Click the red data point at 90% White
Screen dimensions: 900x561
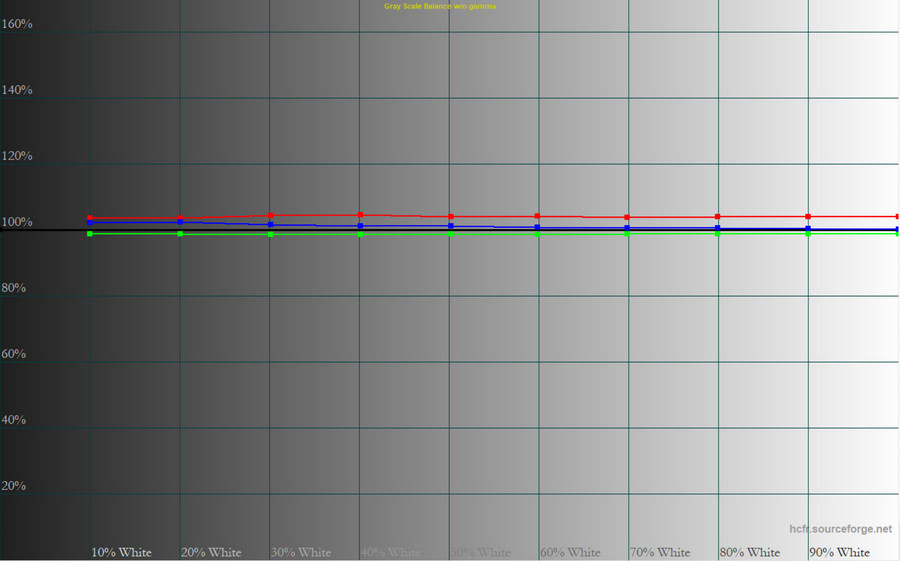pyautogui.click(x=808, y=217)
